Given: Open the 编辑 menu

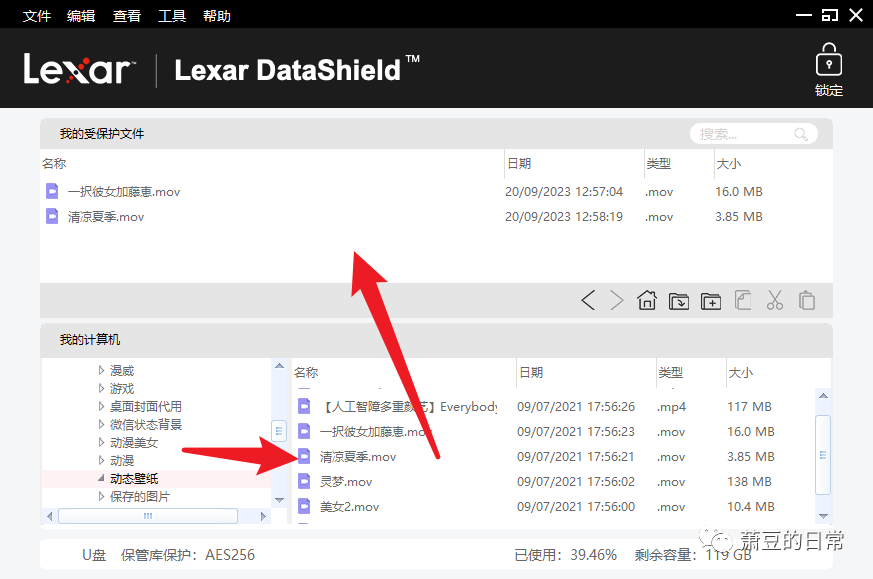Looking at the screenshot, I should [81, 16].
